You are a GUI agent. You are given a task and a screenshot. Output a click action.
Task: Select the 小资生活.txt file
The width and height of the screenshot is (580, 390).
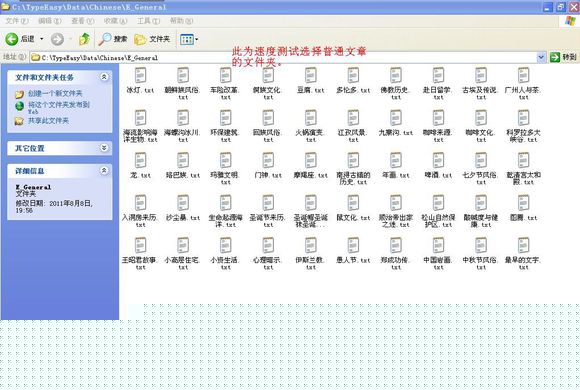tap(225, 254)
